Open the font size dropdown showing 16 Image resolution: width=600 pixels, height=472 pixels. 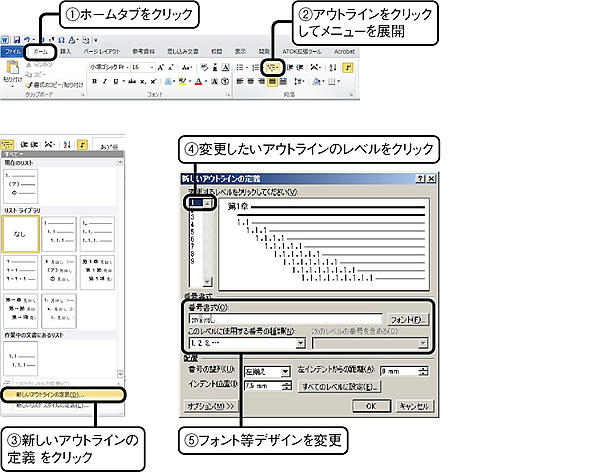tap(144, 66)
